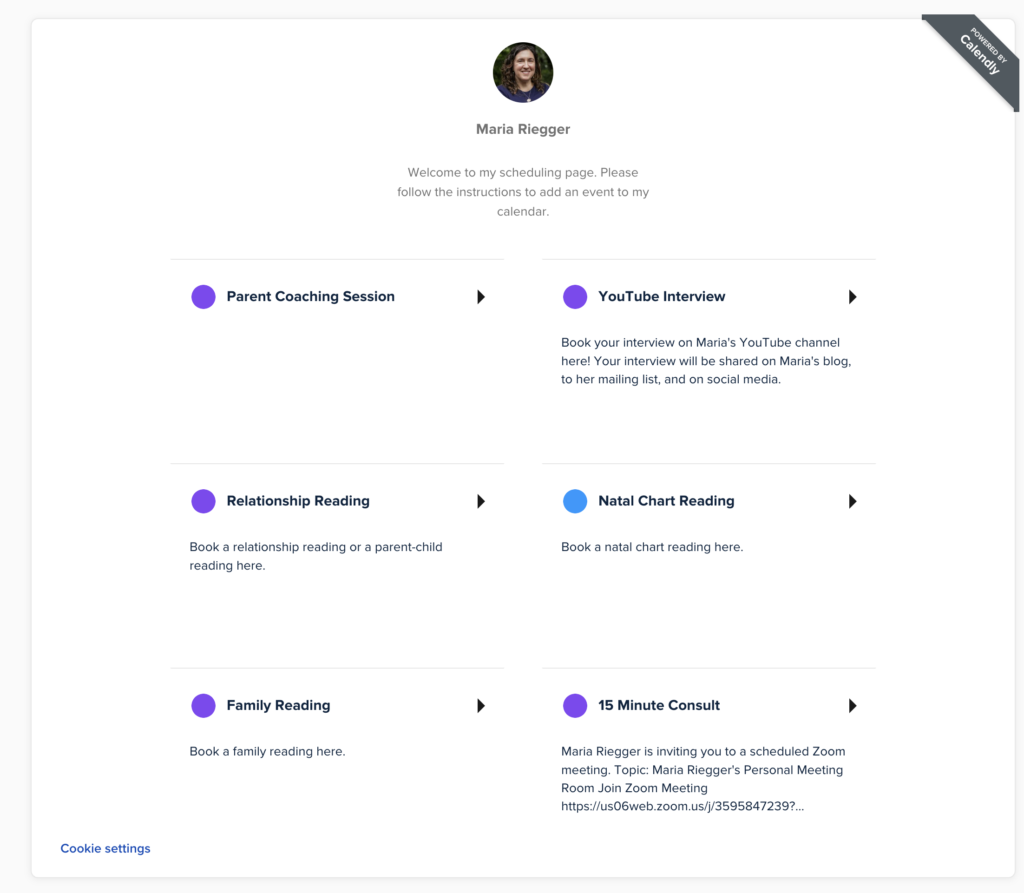Select the Relationship Reading event title

click(x=298, y=501)
